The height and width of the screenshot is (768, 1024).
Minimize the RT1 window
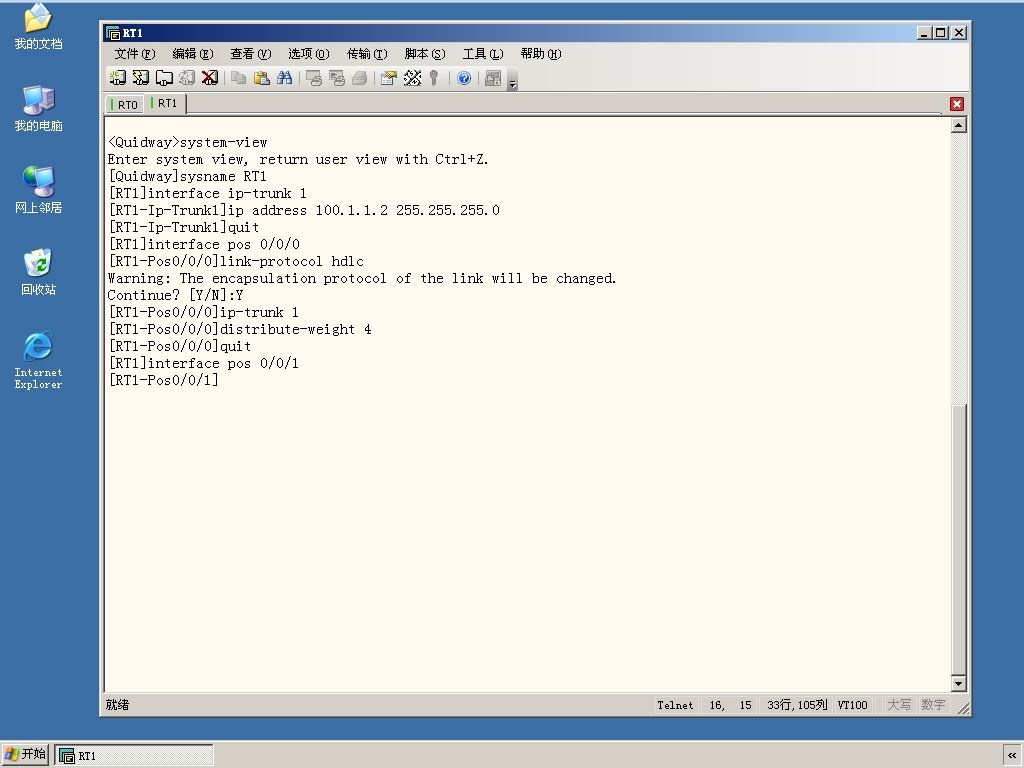click(923, 33)
